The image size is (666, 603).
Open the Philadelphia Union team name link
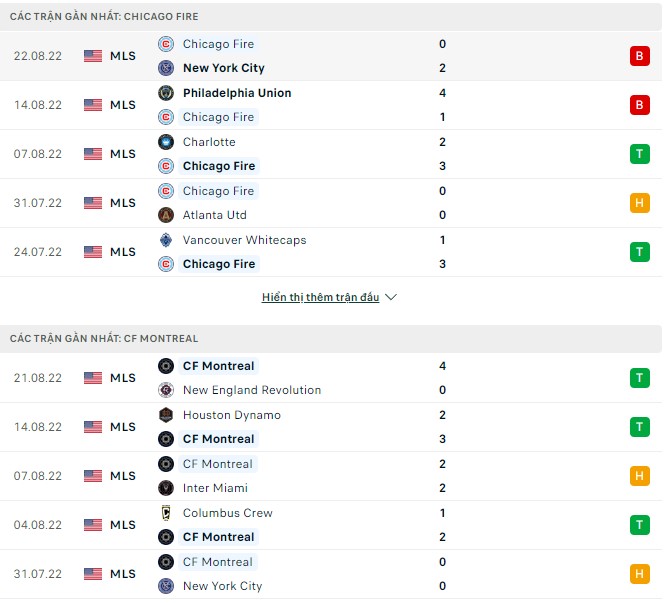tap(237, 93)
